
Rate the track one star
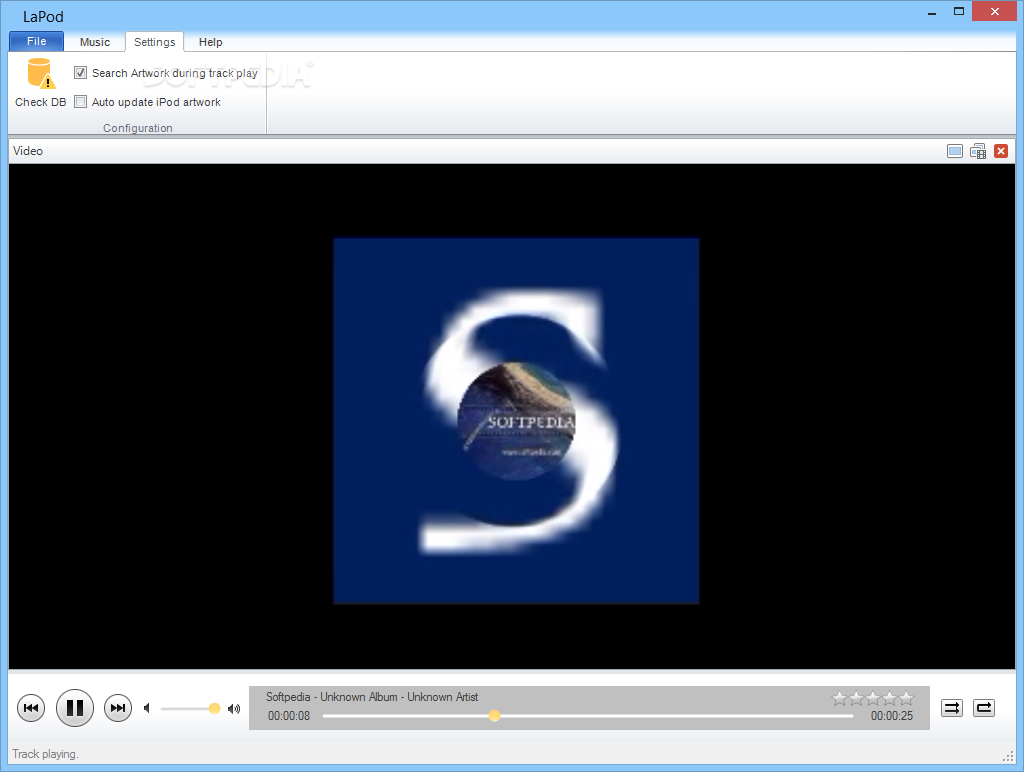pos(839,699)
